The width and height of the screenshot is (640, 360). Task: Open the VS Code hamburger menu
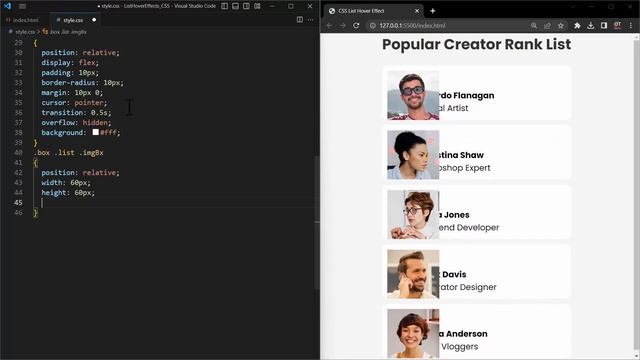(22, 6)
